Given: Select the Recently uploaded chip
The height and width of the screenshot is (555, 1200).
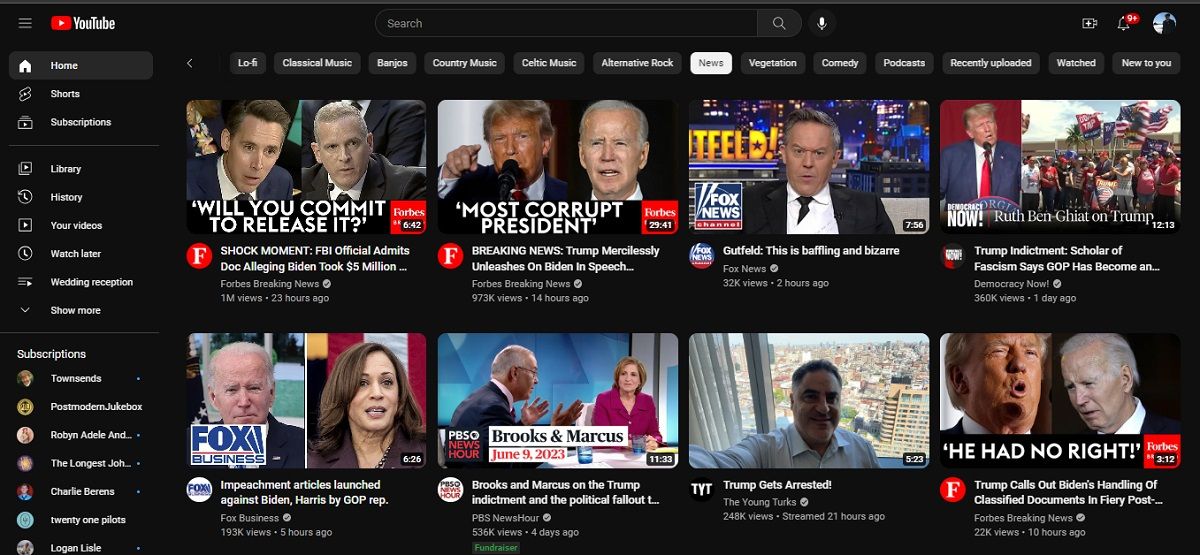Looking at the screenshot, I should pos(990,63).
